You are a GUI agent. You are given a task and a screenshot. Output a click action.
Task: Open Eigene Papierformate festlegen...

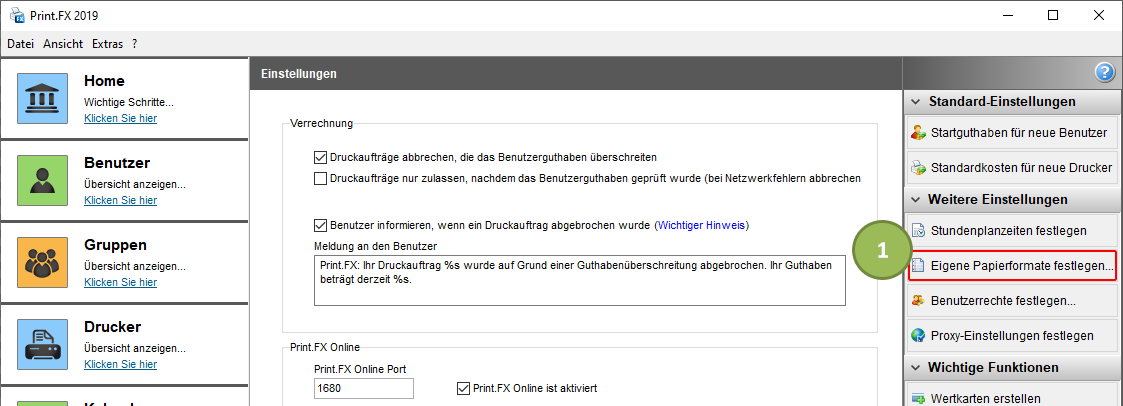click(x=1011, y=266)
